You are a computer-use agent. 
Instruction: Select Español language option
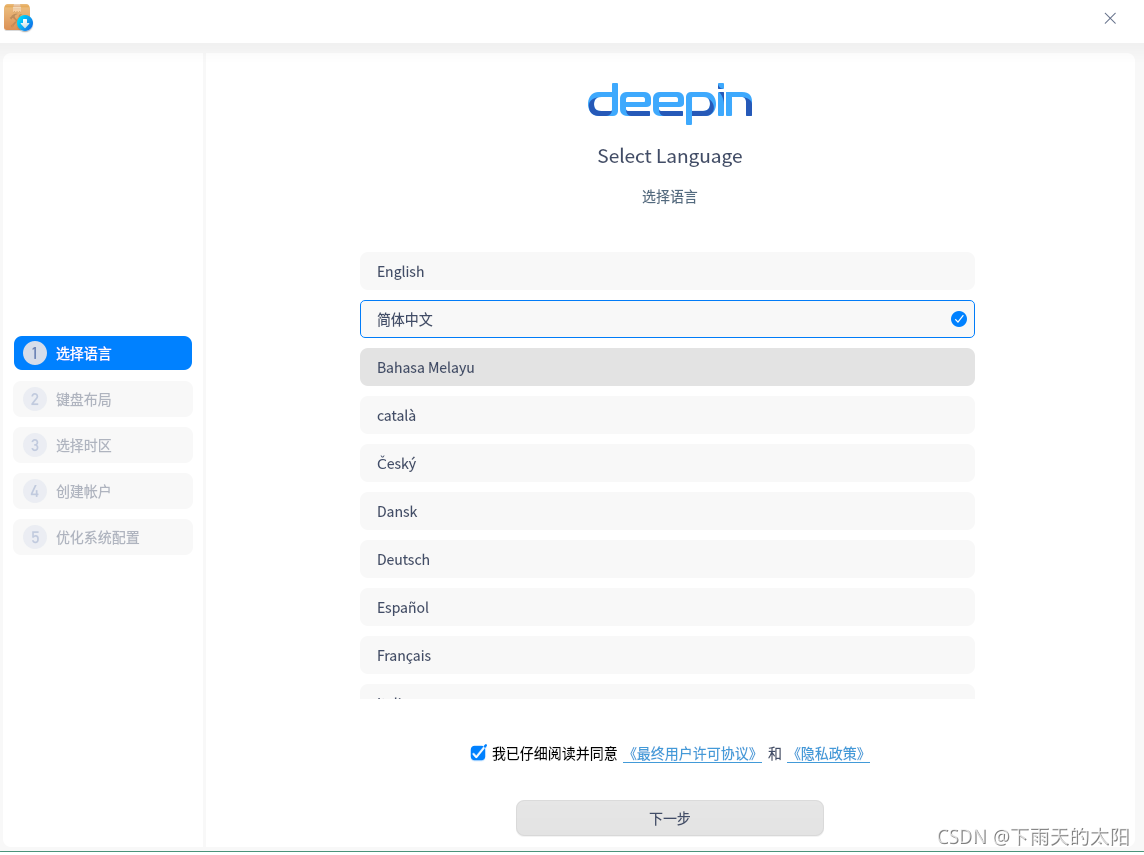point(667,607)
